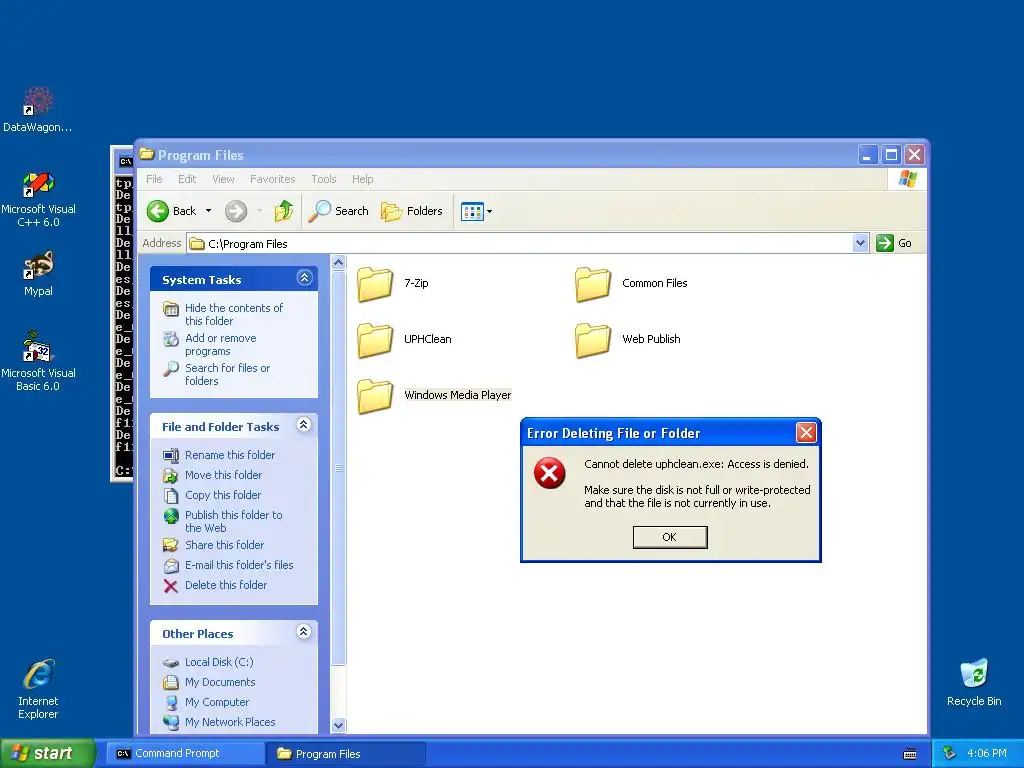
Task: Click OK in the error dialog
Action: coord(669,537)
